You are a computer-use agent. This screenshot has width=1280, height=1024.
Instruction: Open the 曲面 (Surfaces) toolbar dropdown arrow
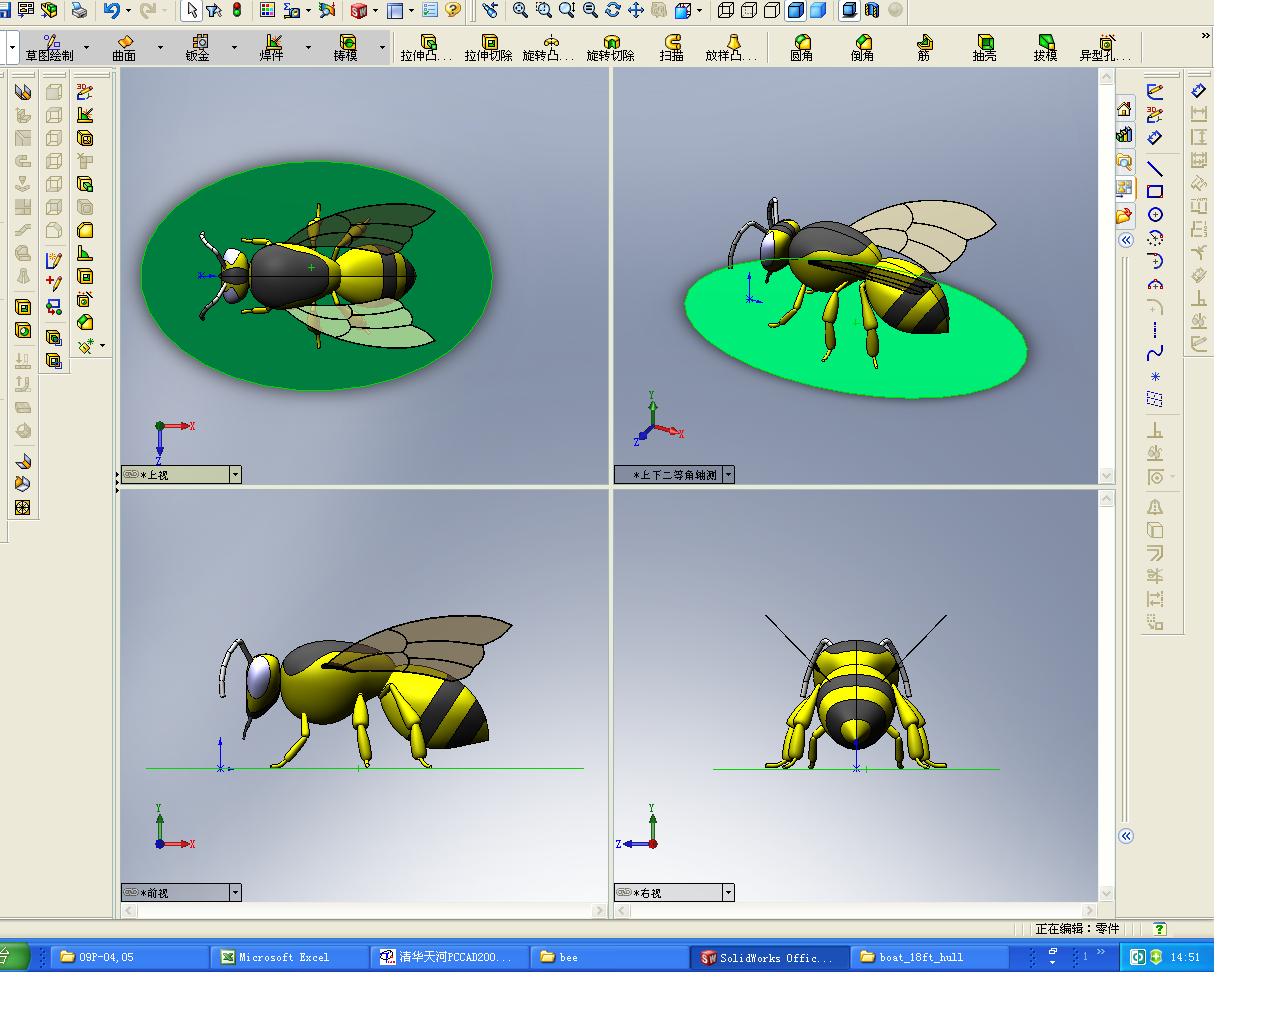[160, 47]
